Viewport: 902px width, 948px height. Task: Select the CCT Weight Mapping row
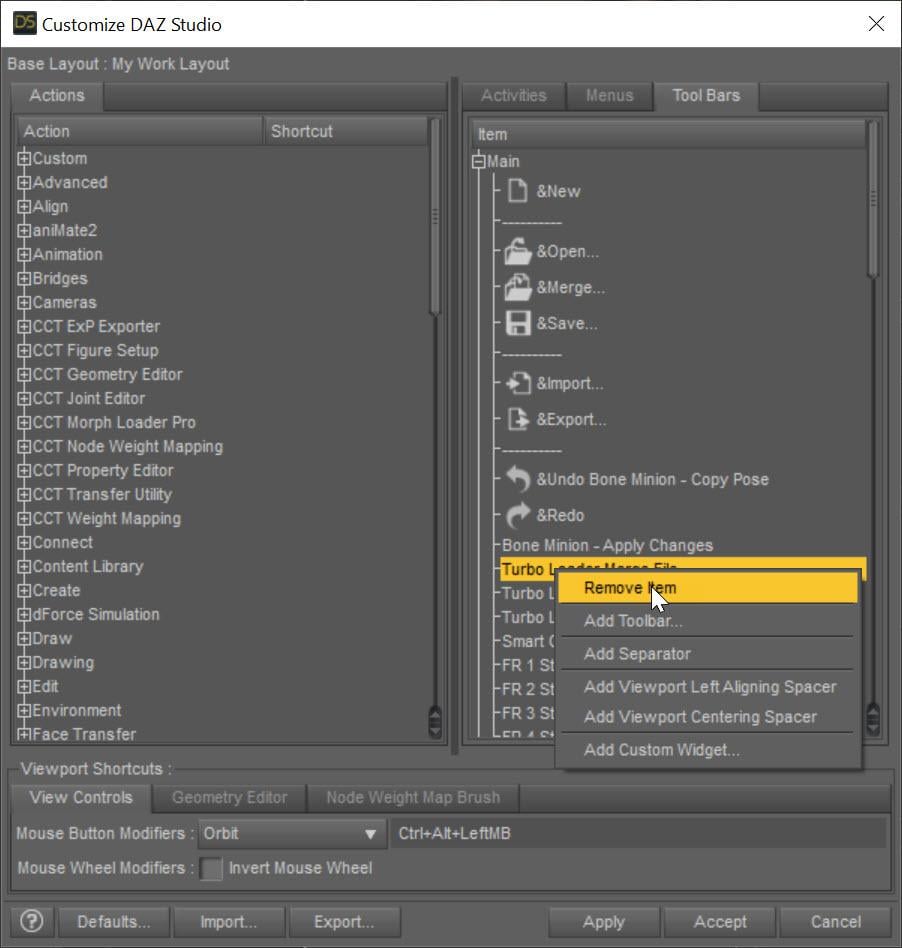106,518
